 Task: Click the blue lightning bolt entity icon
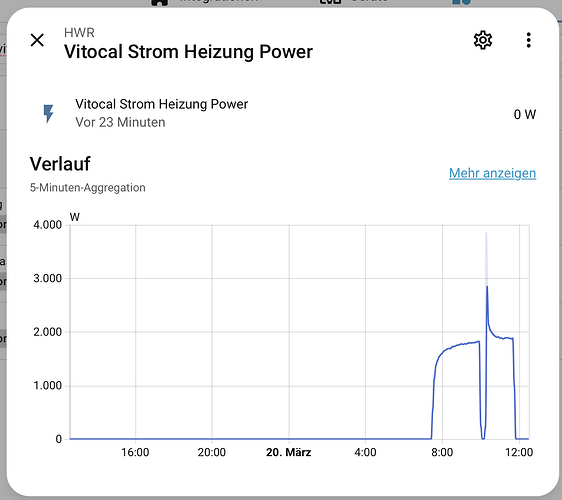(x=48, y=113)
